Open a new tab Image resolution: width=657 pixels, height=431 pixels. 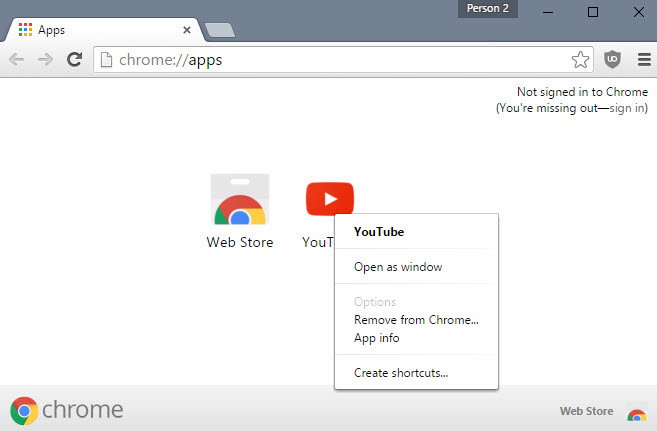(x=220, y=30)
